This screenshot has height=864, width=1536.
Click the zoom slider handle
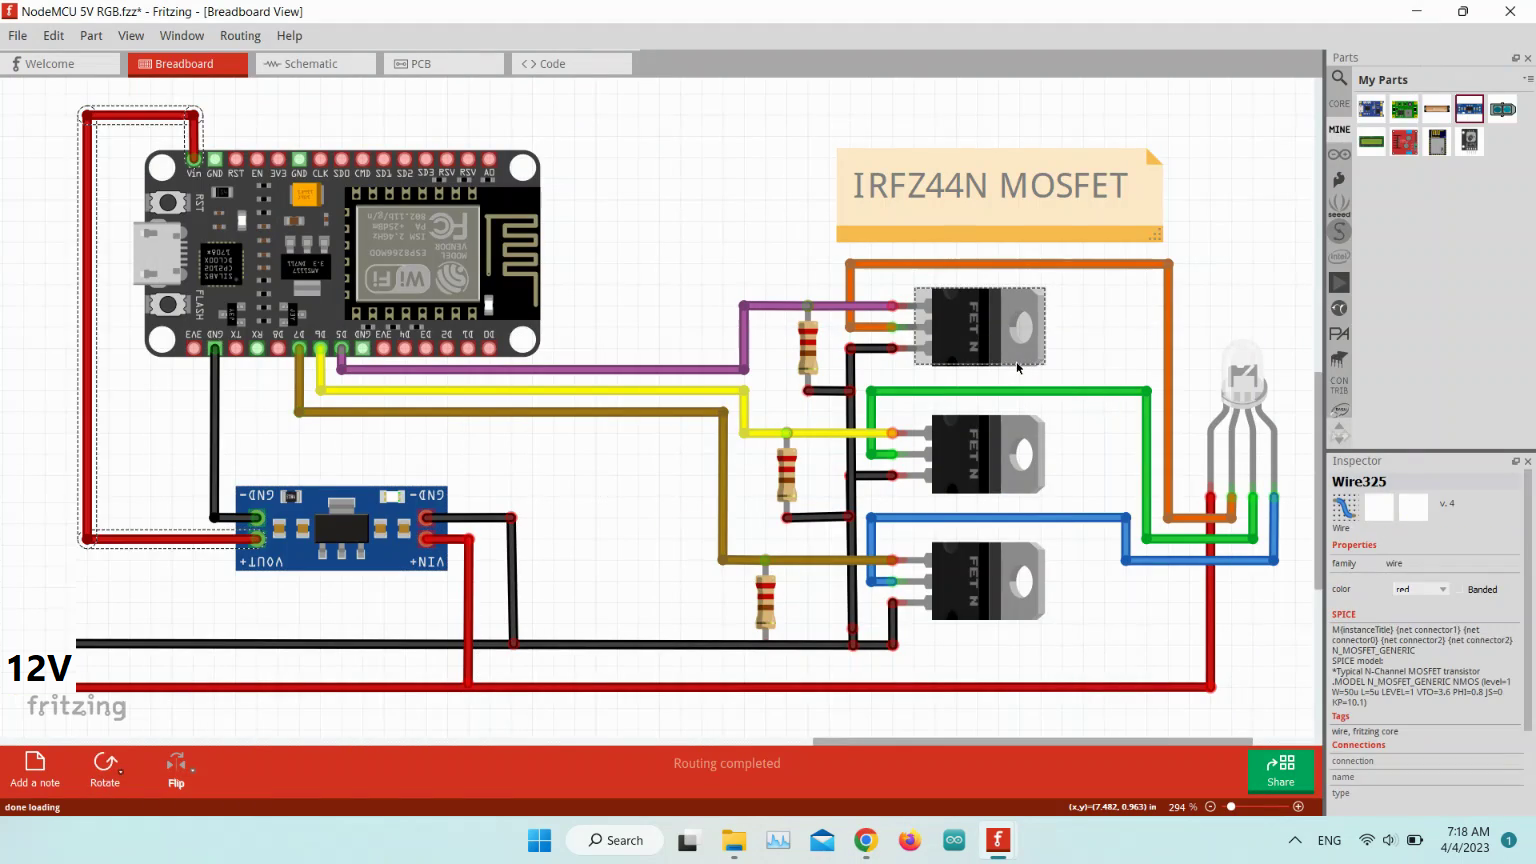click(1231, 807)
